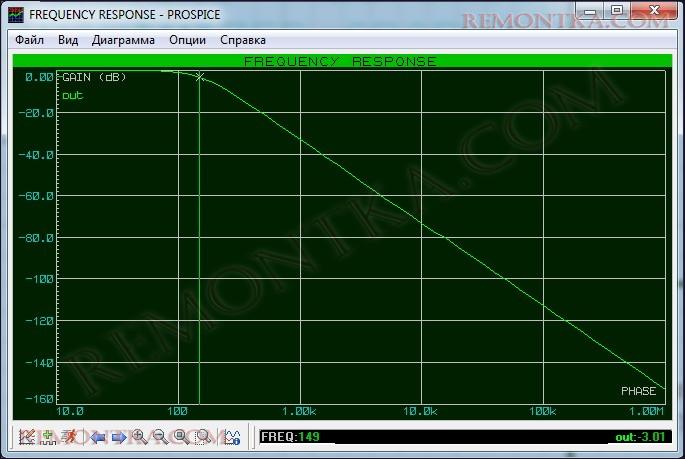
Task: Pan graph left with blue left arrow
Action: click(98, 437)
